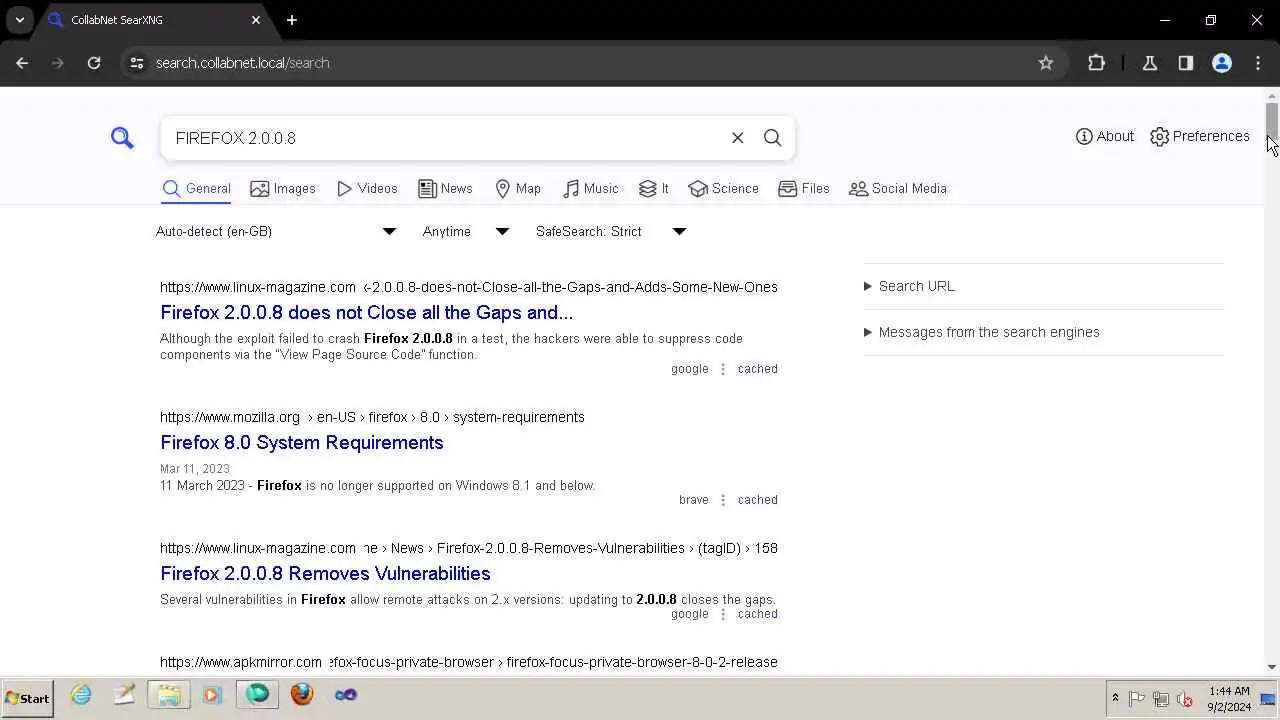The height and width of the screenshot is (720, 1280).
Task: Close the CollabNet SearXNG tab
Action: click(256, 20)
